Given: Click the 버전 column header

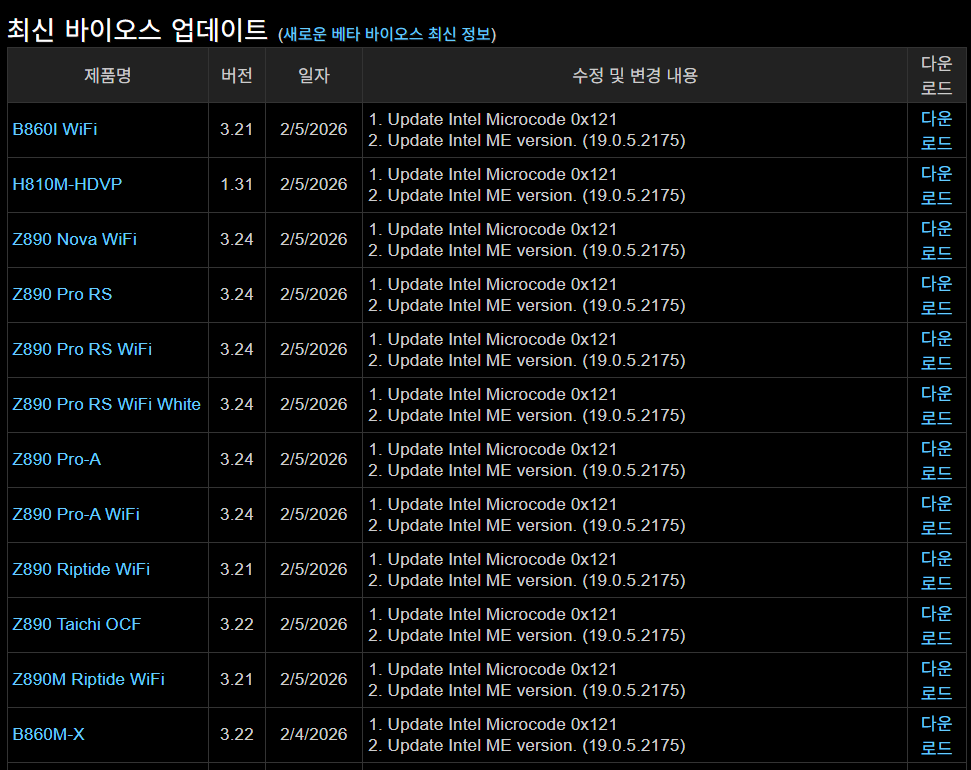Looking at the screenshot, I should 237,76.
